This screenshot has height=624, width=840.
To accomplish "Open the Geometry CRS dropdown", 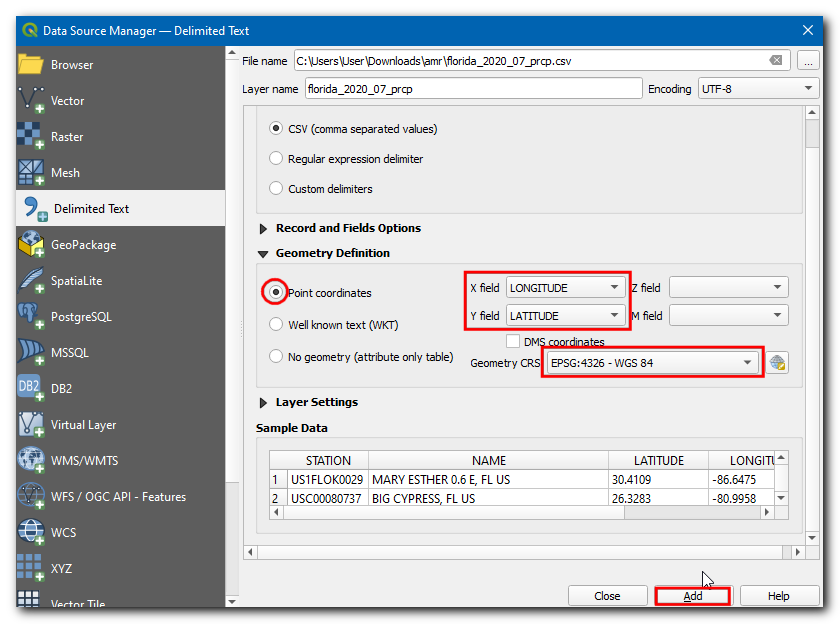I will pyautogui.click(x=652, y=363).
